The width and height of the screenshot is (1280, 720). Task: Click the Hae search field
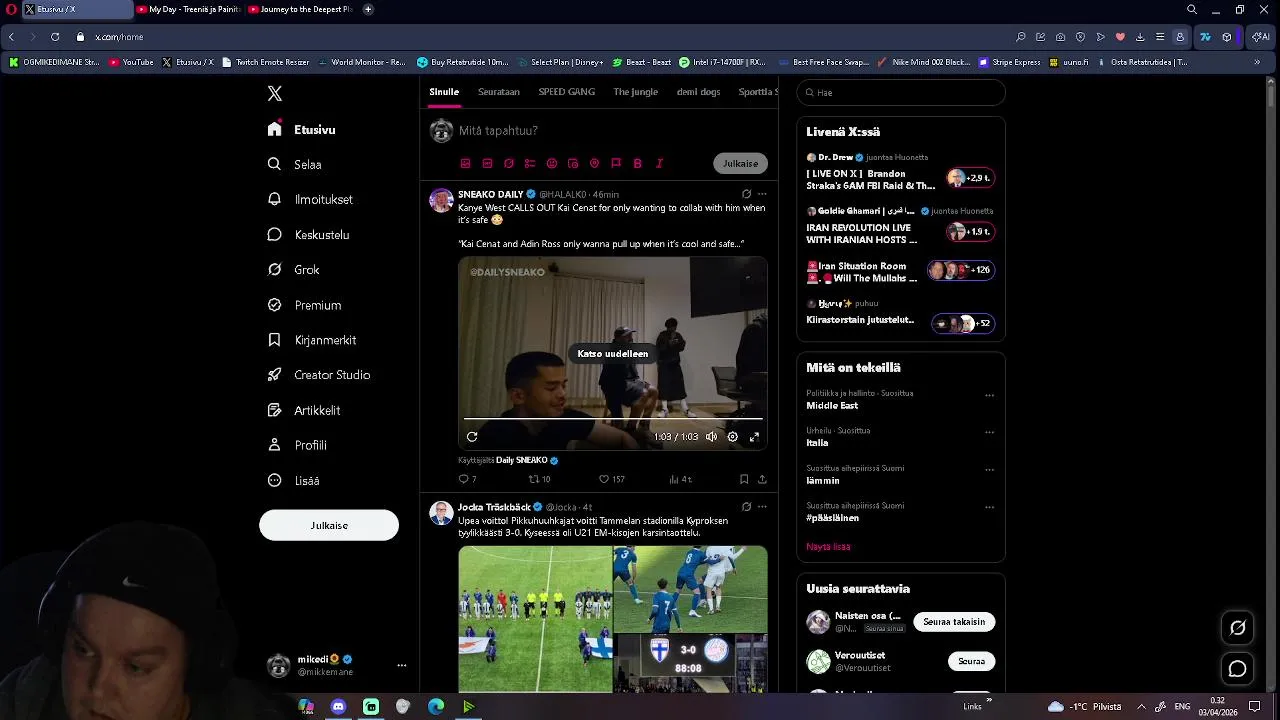(x=901, y=92)
